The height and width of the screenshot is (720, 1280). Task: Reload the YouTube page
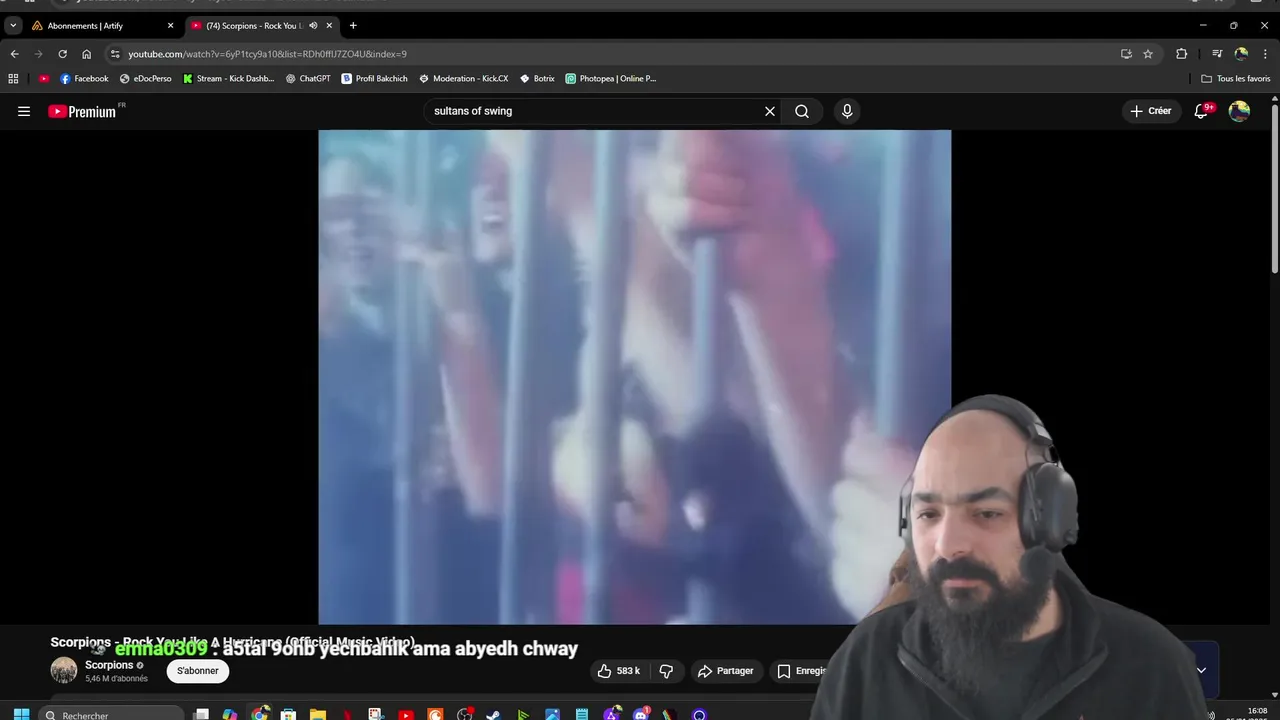62,54
